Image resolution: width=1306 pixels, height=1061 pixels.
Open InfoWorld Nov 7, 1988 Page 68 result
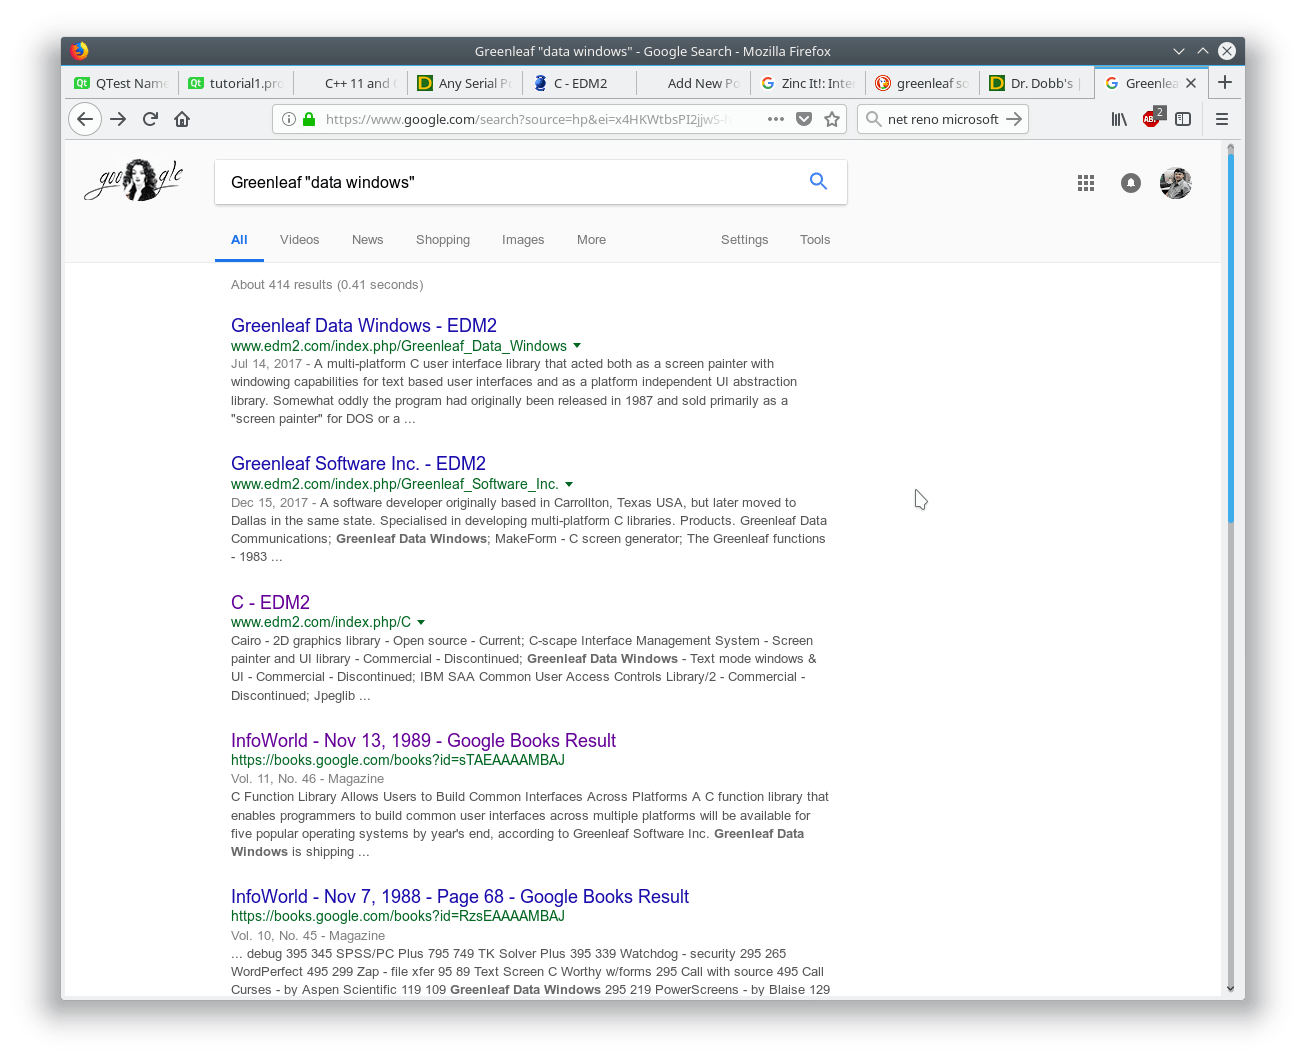[460, 897]
